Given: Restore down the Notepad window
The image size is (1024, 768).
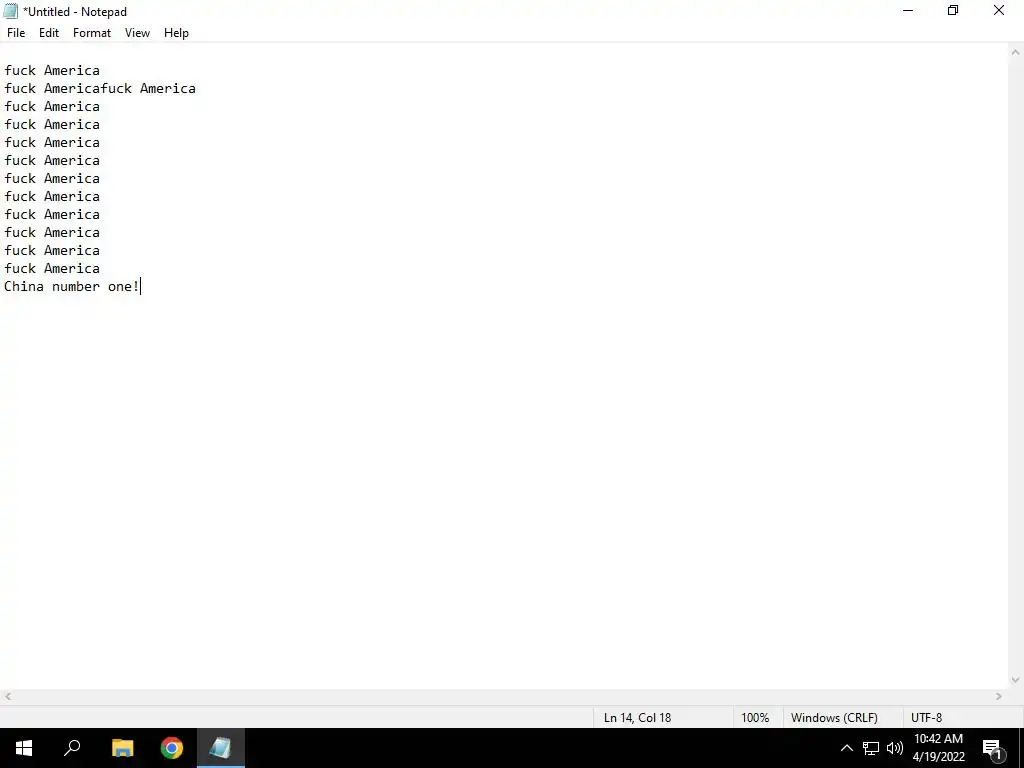Looking at the screenshot, I should (x=953, y=10).
